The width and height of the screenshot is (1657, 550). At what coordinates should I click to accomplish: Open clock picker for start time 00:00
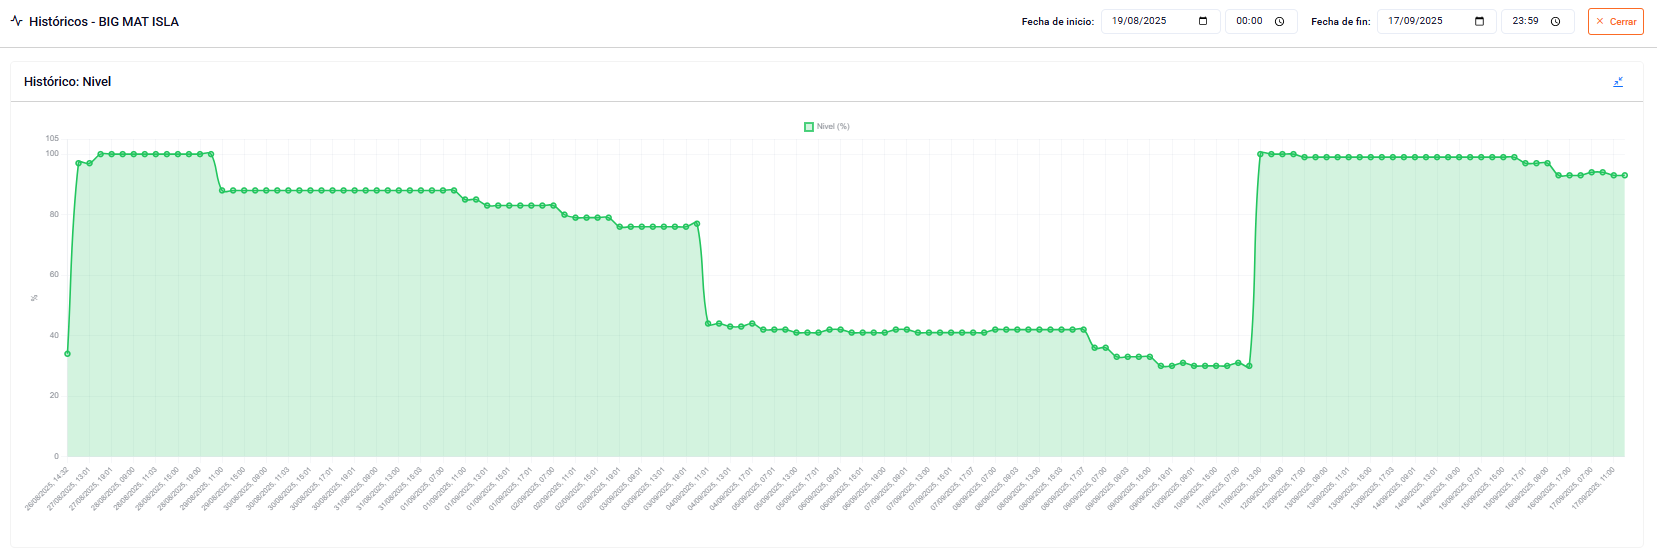(1279, 21)
